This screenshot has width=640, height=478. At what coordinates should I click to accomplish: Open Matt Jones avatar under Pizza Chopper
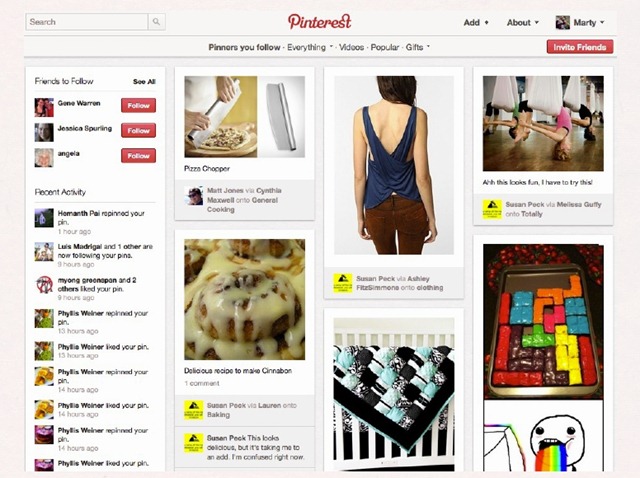(194, 196)
